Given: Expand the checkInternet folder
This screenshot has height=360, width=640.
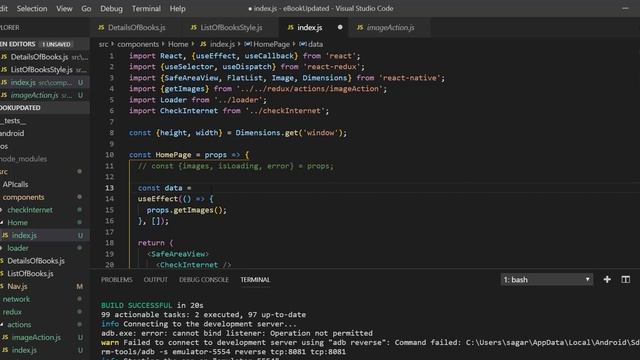Looking at the screenshot, I should 44,210.
